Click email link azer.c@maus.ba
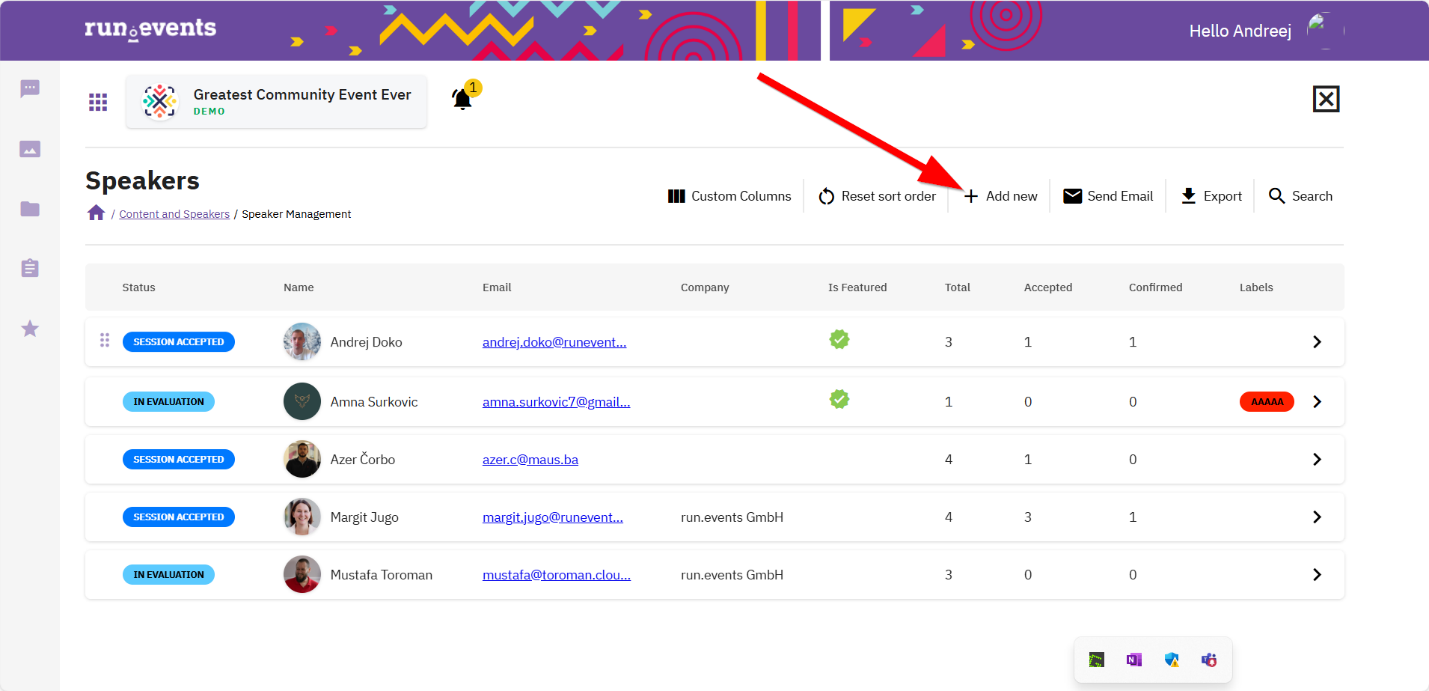 click(530, 460)
